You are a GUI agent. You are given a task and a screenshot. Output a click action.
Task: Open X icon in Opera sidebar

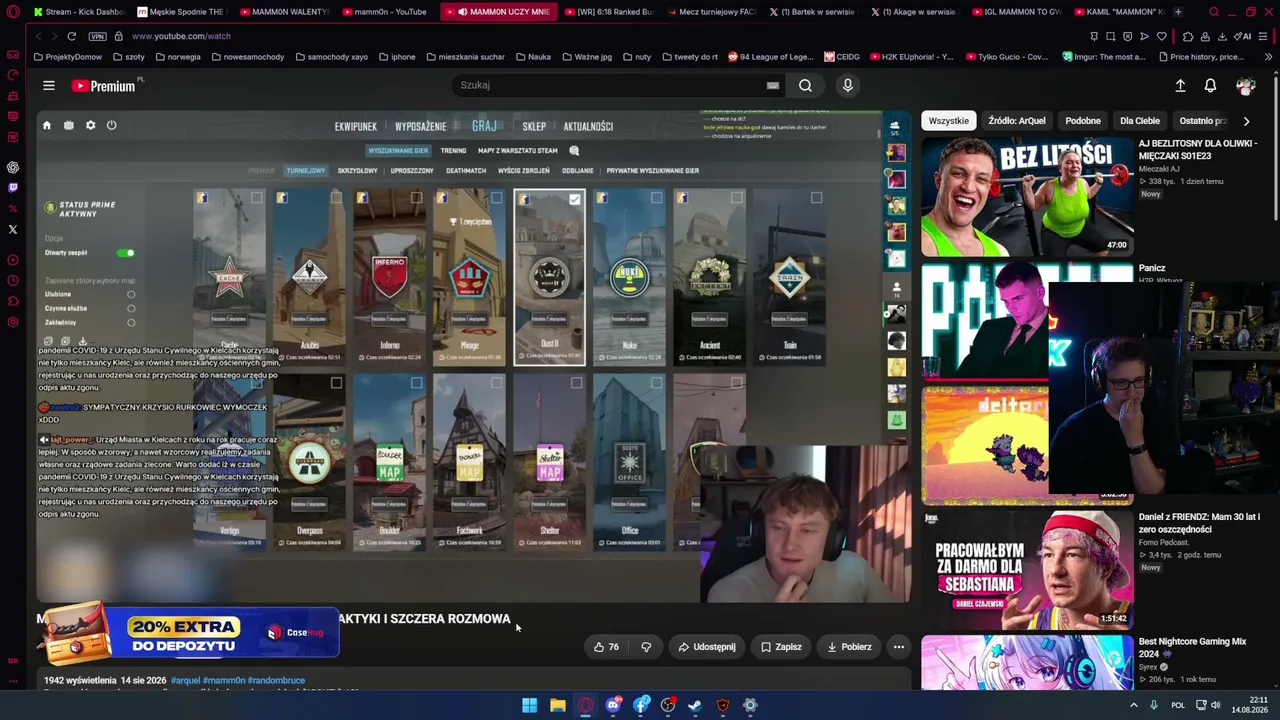tap(13, 229)
